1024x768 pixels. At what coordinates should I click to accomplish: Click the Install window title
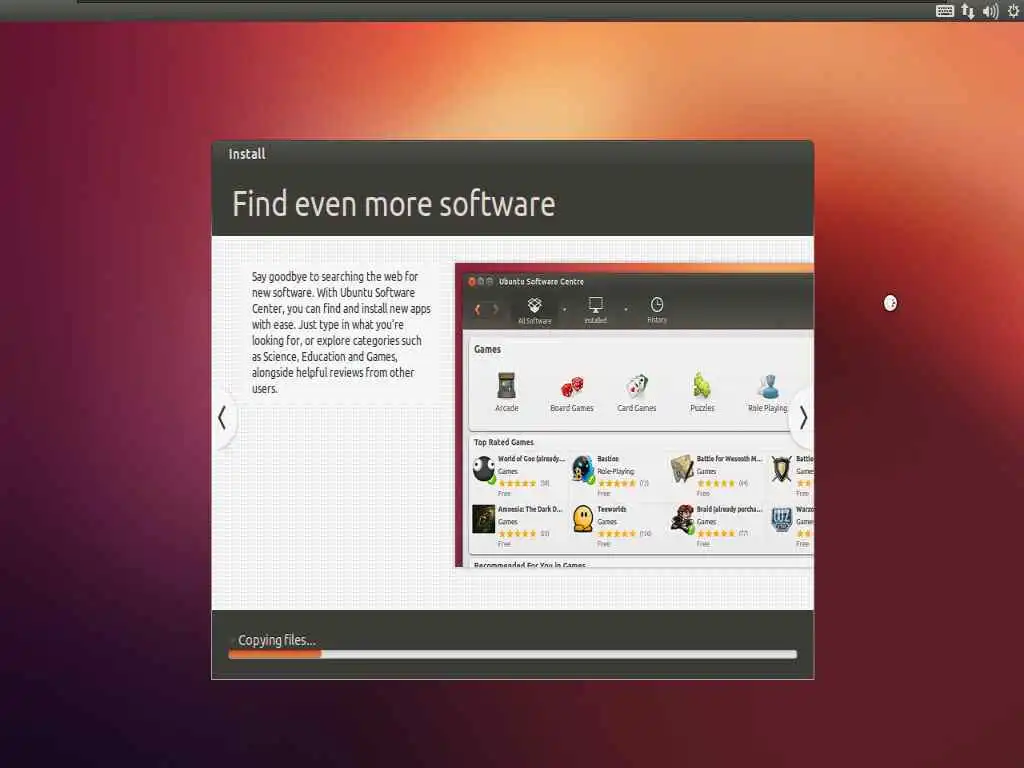247,154
